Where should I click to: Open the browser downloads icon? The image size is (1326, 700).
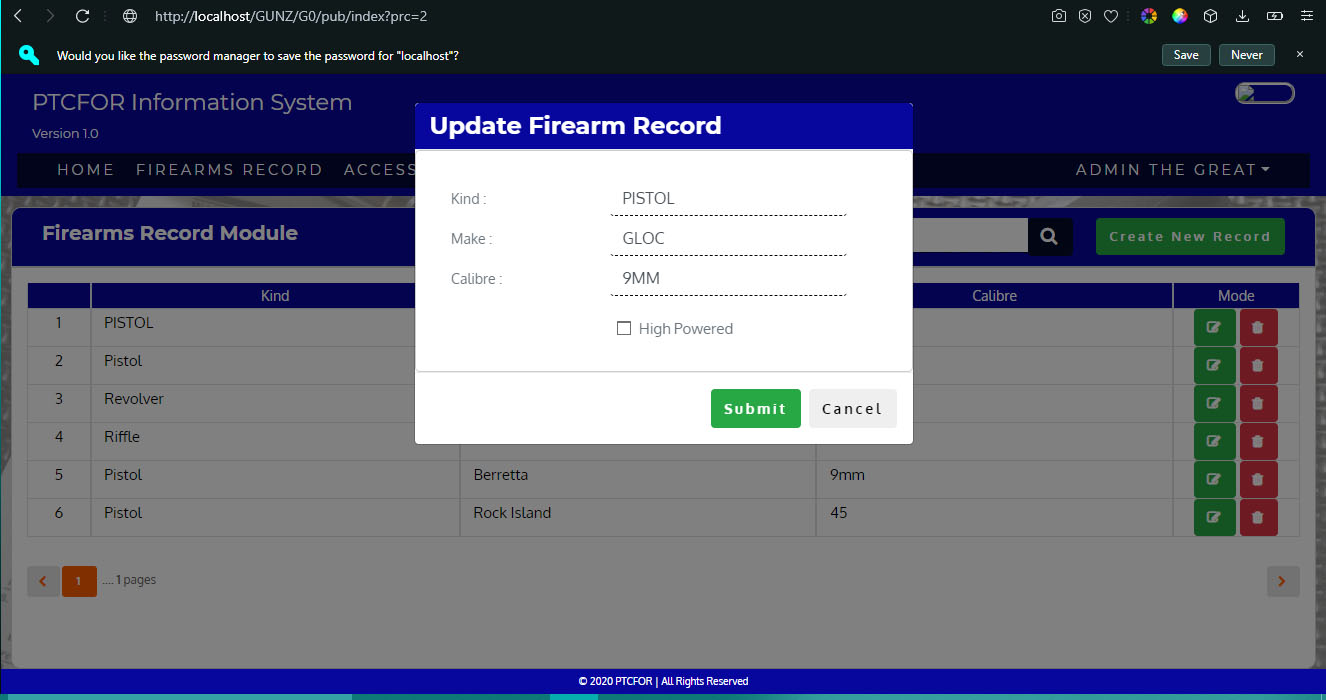point(1242,16)
